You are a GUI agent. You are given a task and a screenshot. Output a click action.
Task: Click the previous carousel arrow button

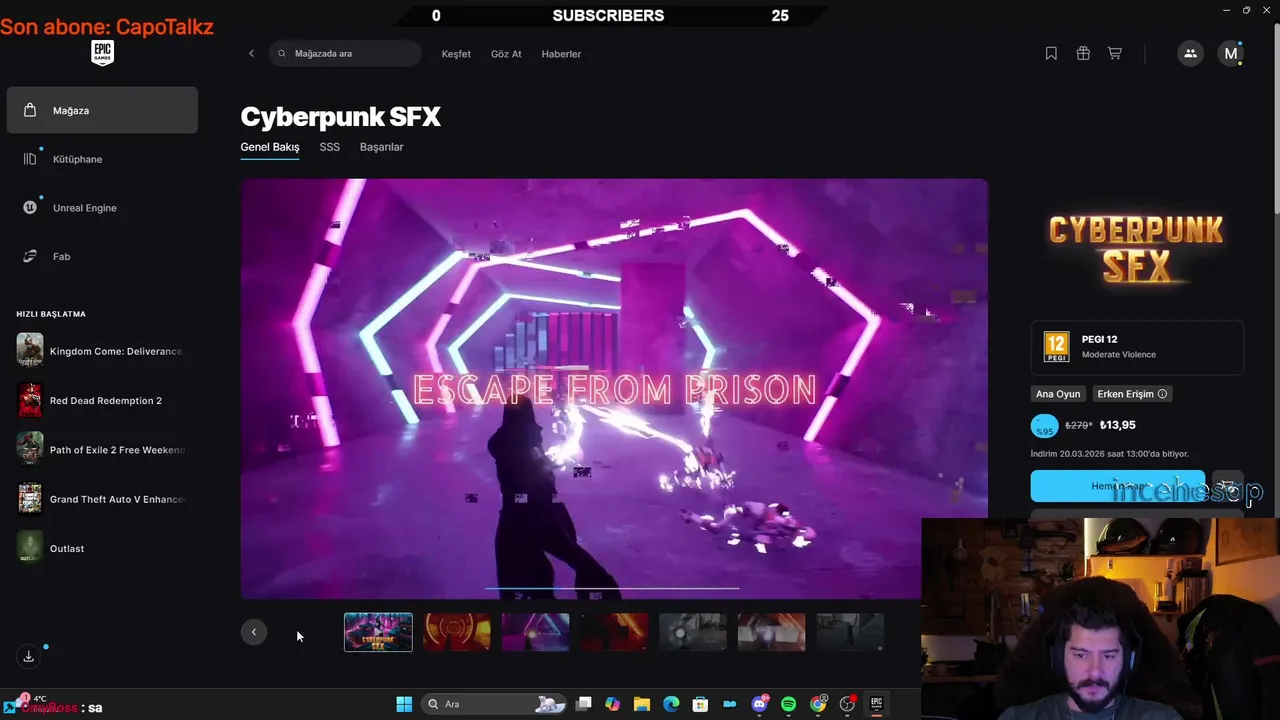coord(254,632)
